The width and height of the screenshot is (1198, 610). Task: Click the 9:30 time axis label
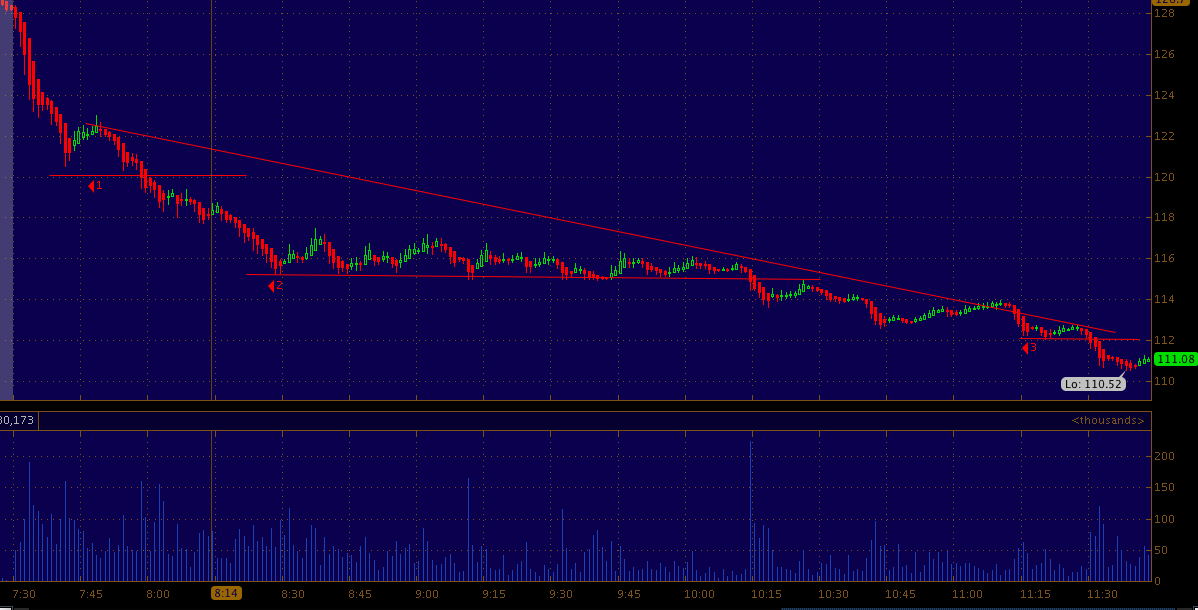[x=562, y=594]
